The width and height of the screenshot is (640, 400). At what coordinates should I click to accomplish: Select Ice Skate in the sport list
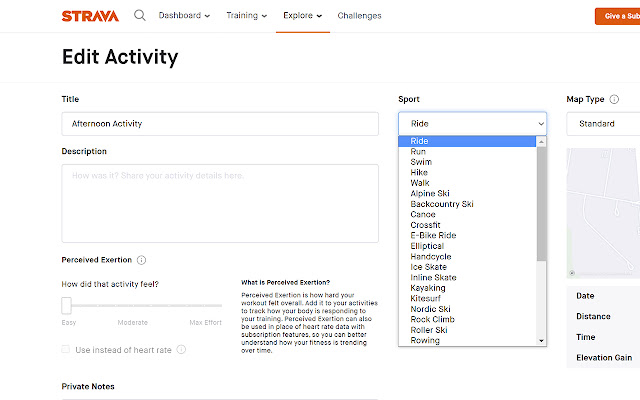(467, 267)
